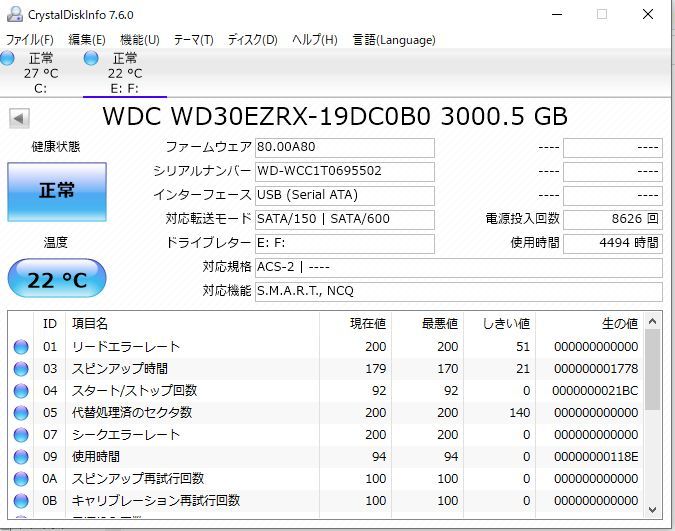The height and width of the screenshot is (531, 675).
Task: Click the blue status orb for C: drive
Action: [x=7, y=58]
